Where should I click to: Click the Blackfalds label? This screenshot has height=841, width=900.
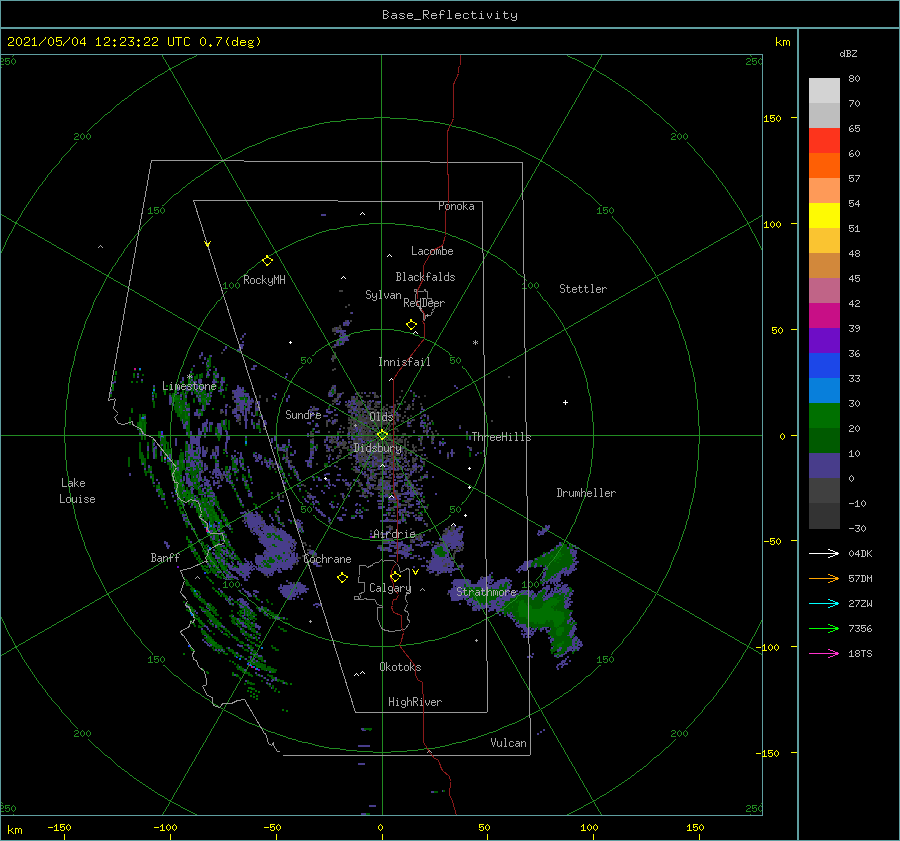click(x=425, y=277)
